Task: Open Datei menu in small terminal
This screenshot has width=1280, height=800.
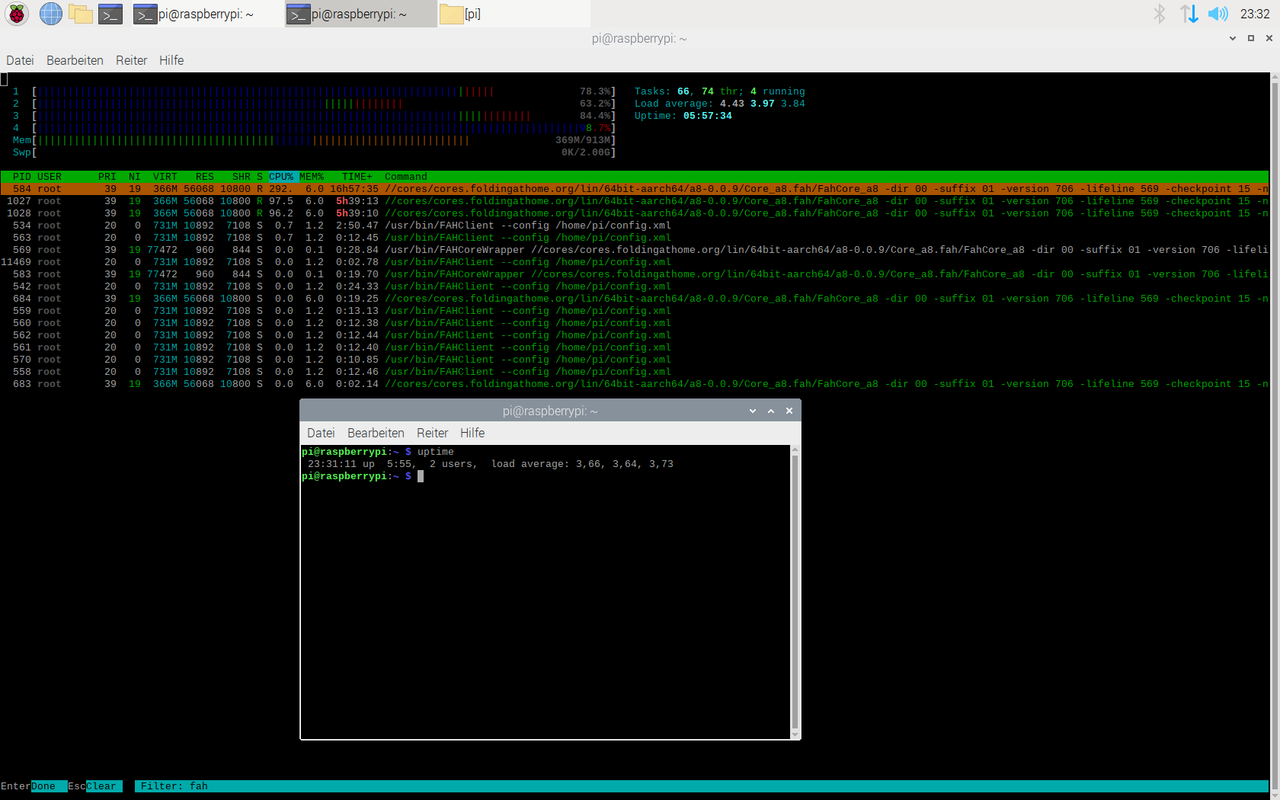Action: [x=321, y=433]
